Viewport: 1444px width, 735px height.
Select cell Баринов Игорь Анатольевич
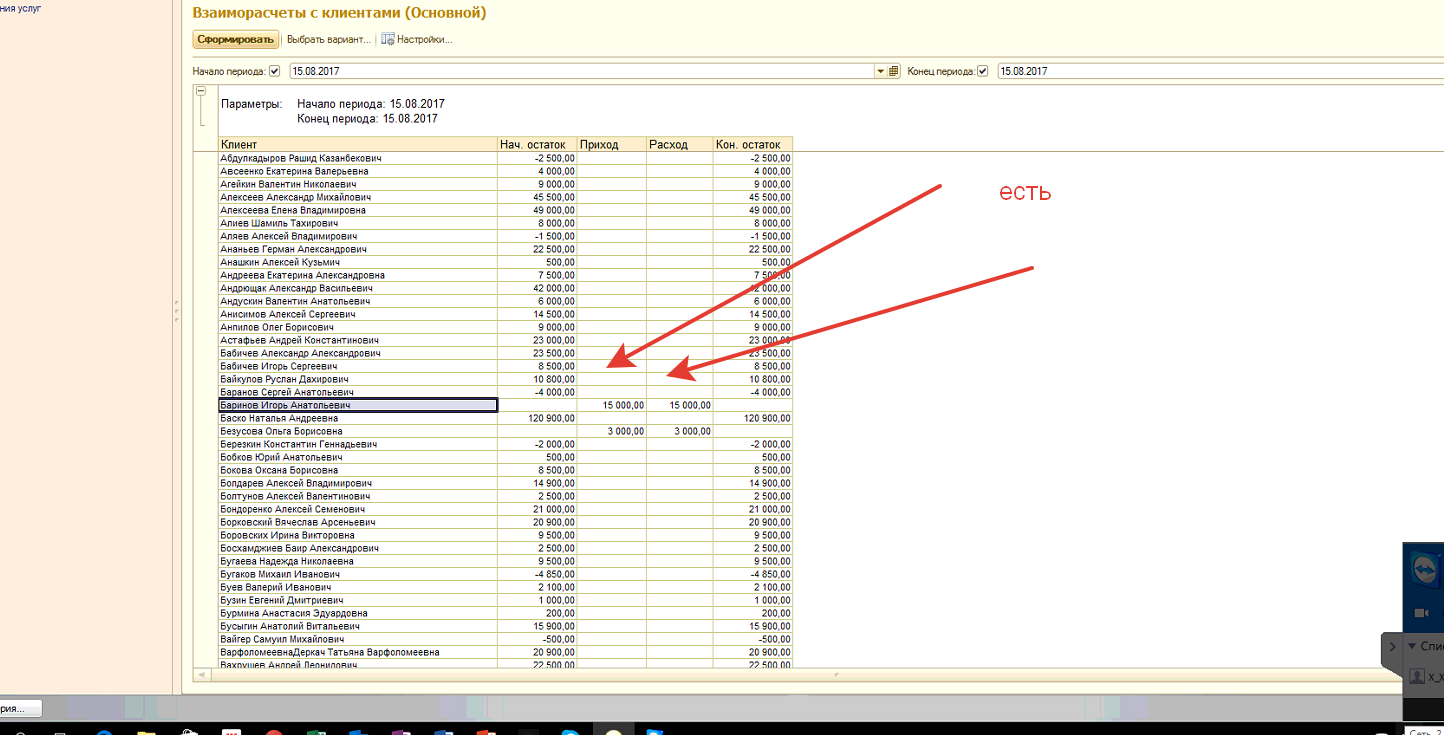[x=358, y=405]
